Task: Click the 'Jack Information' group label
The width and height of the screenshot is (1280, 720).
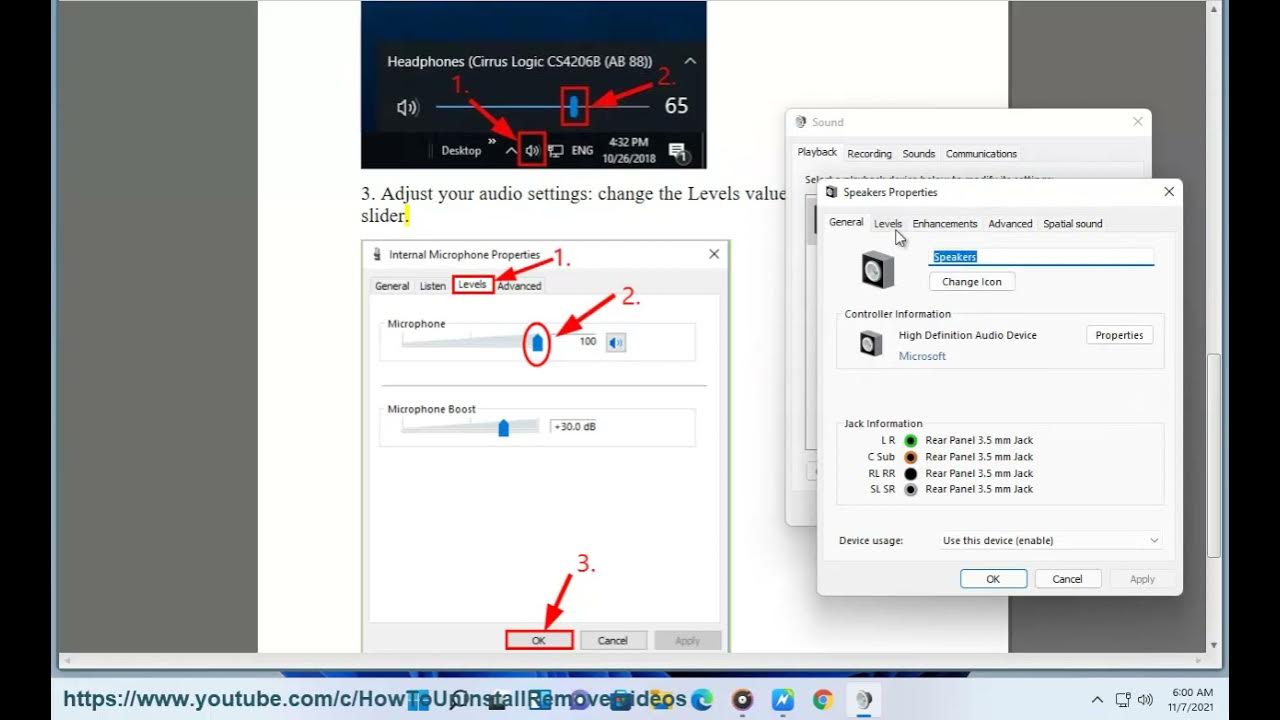Action: pos(883,424)
